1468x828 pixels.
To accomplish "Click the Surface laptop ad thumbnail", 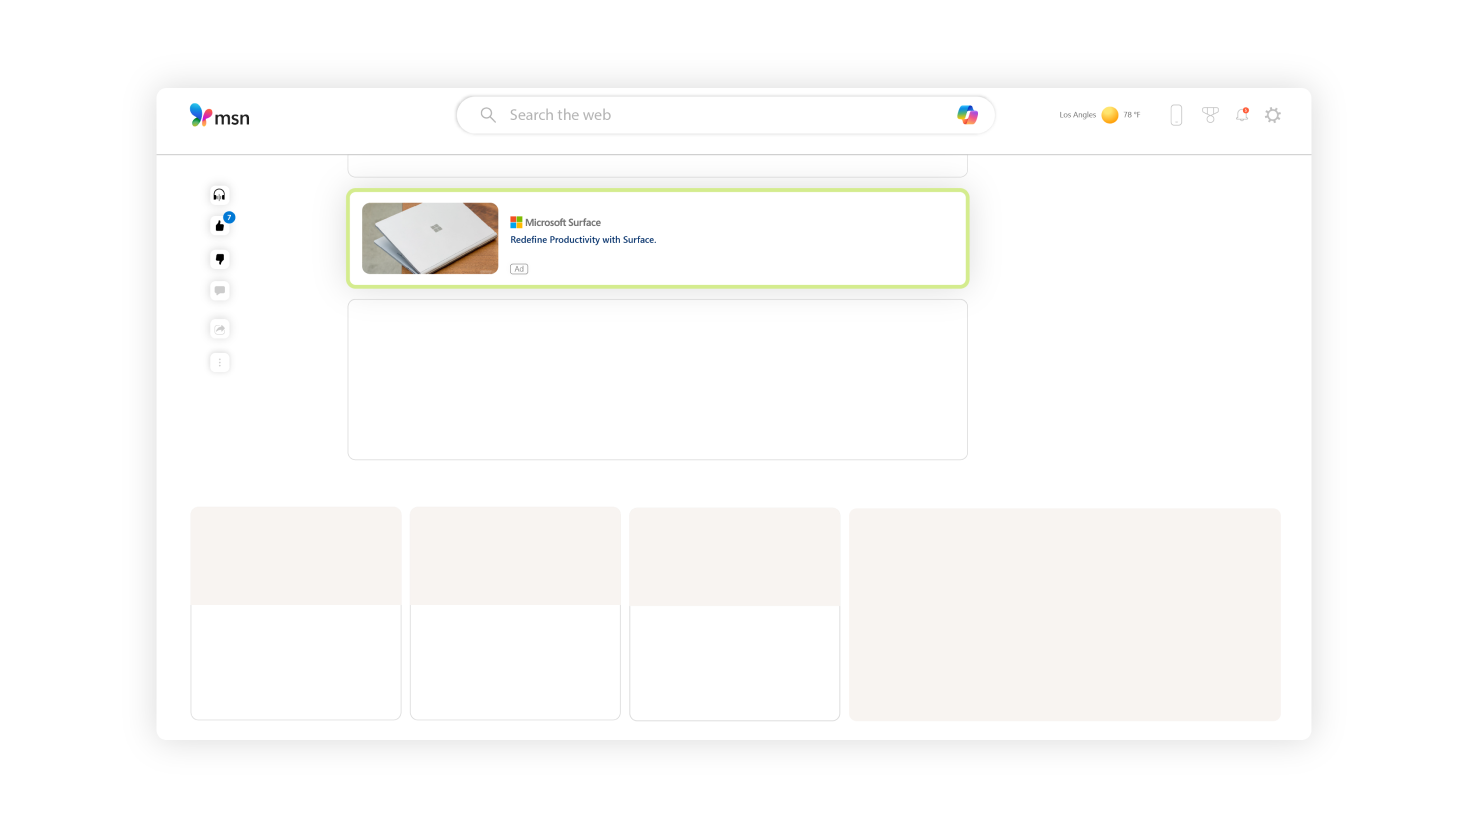I will (x=430, y=238).
